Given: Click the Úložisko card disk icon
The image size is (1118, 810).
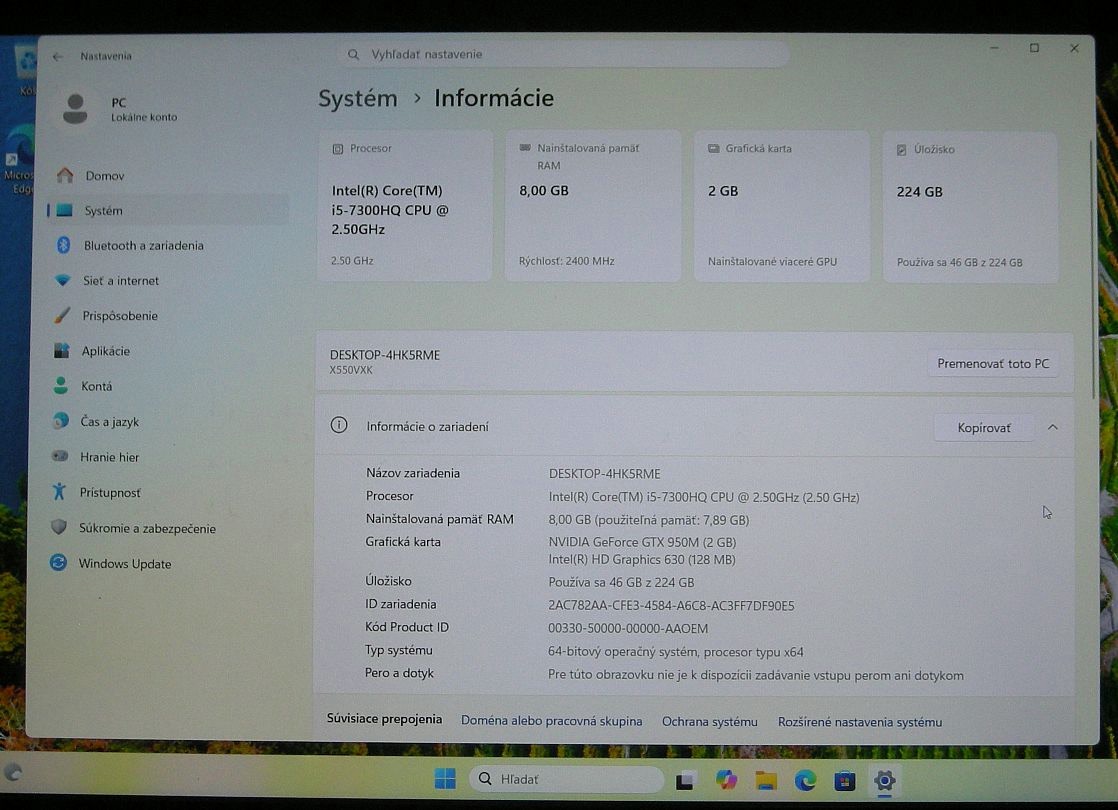Looking at the screenshot, I should (901, 150).
